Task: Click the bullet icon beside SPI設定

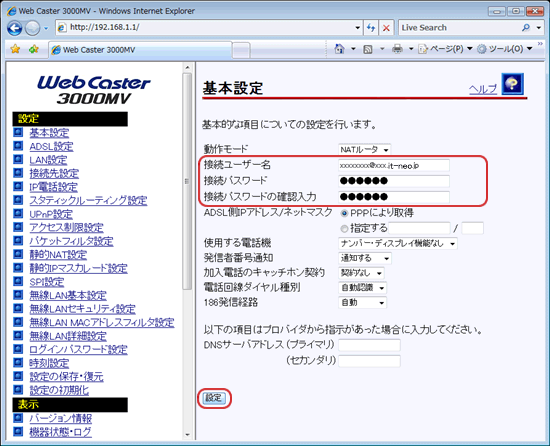Action: [x=18, y=281]
